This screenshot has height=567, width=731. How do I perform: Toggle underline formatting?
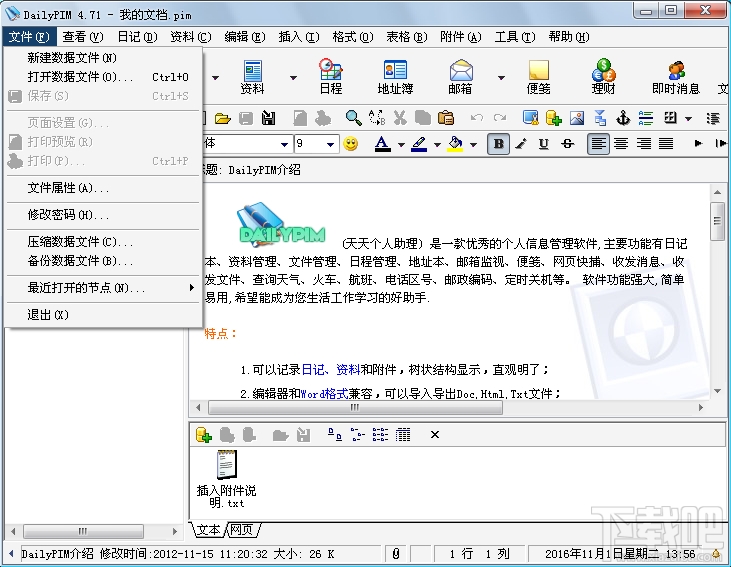click(544, 144)
